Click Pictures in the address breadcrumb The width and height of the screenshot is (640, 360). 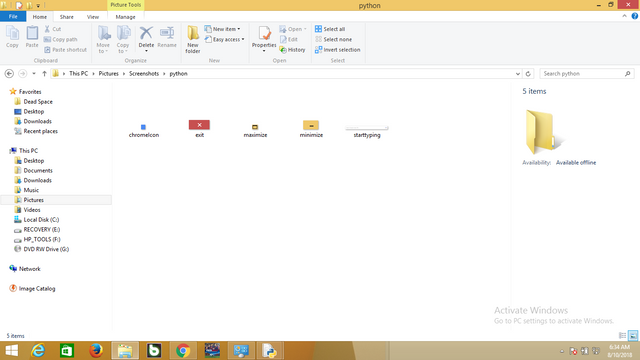[109, 73]
